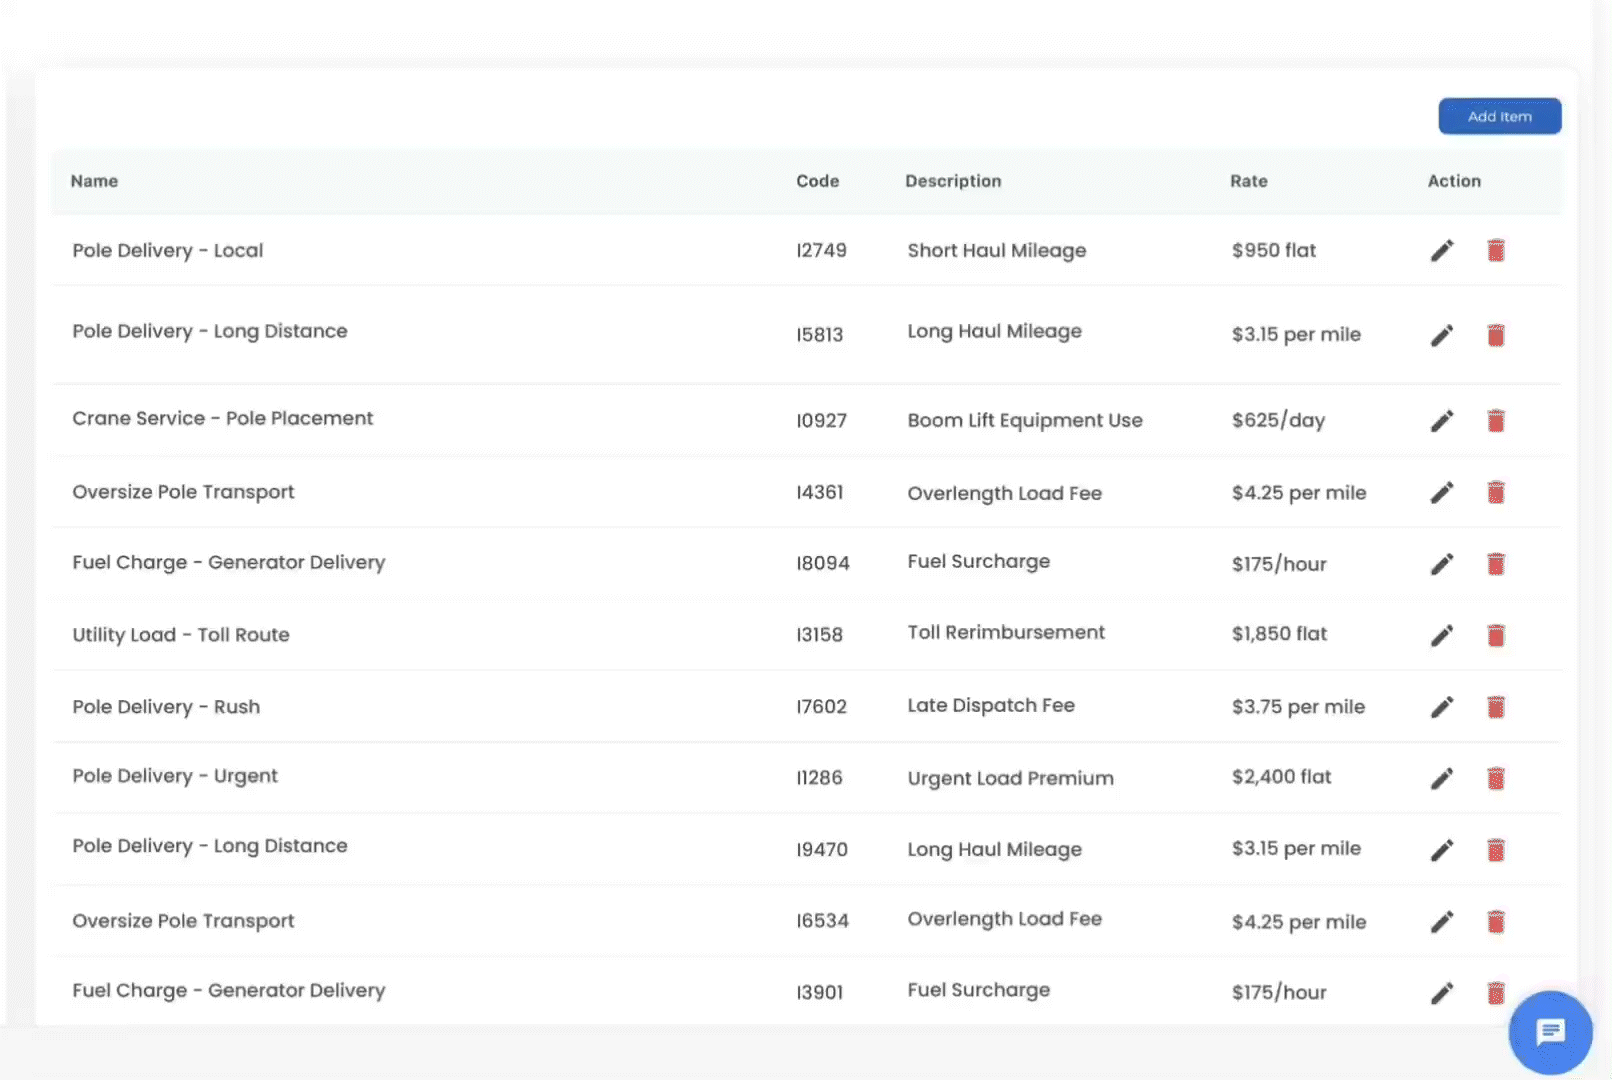Click the Code column header
Image resolution: width=1612 pixels, height=1080 pixels.
coord(817,181)
